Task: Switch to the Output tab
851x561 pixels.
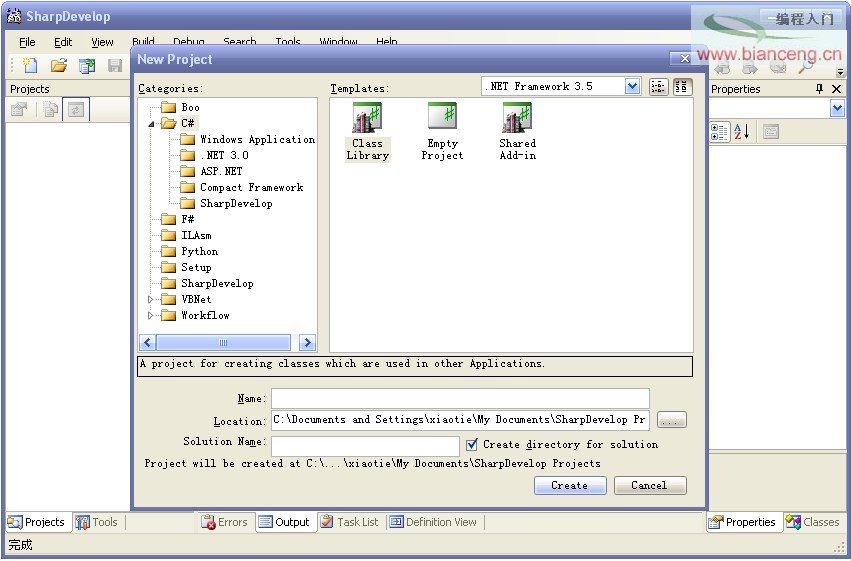Action: point(284,522)
